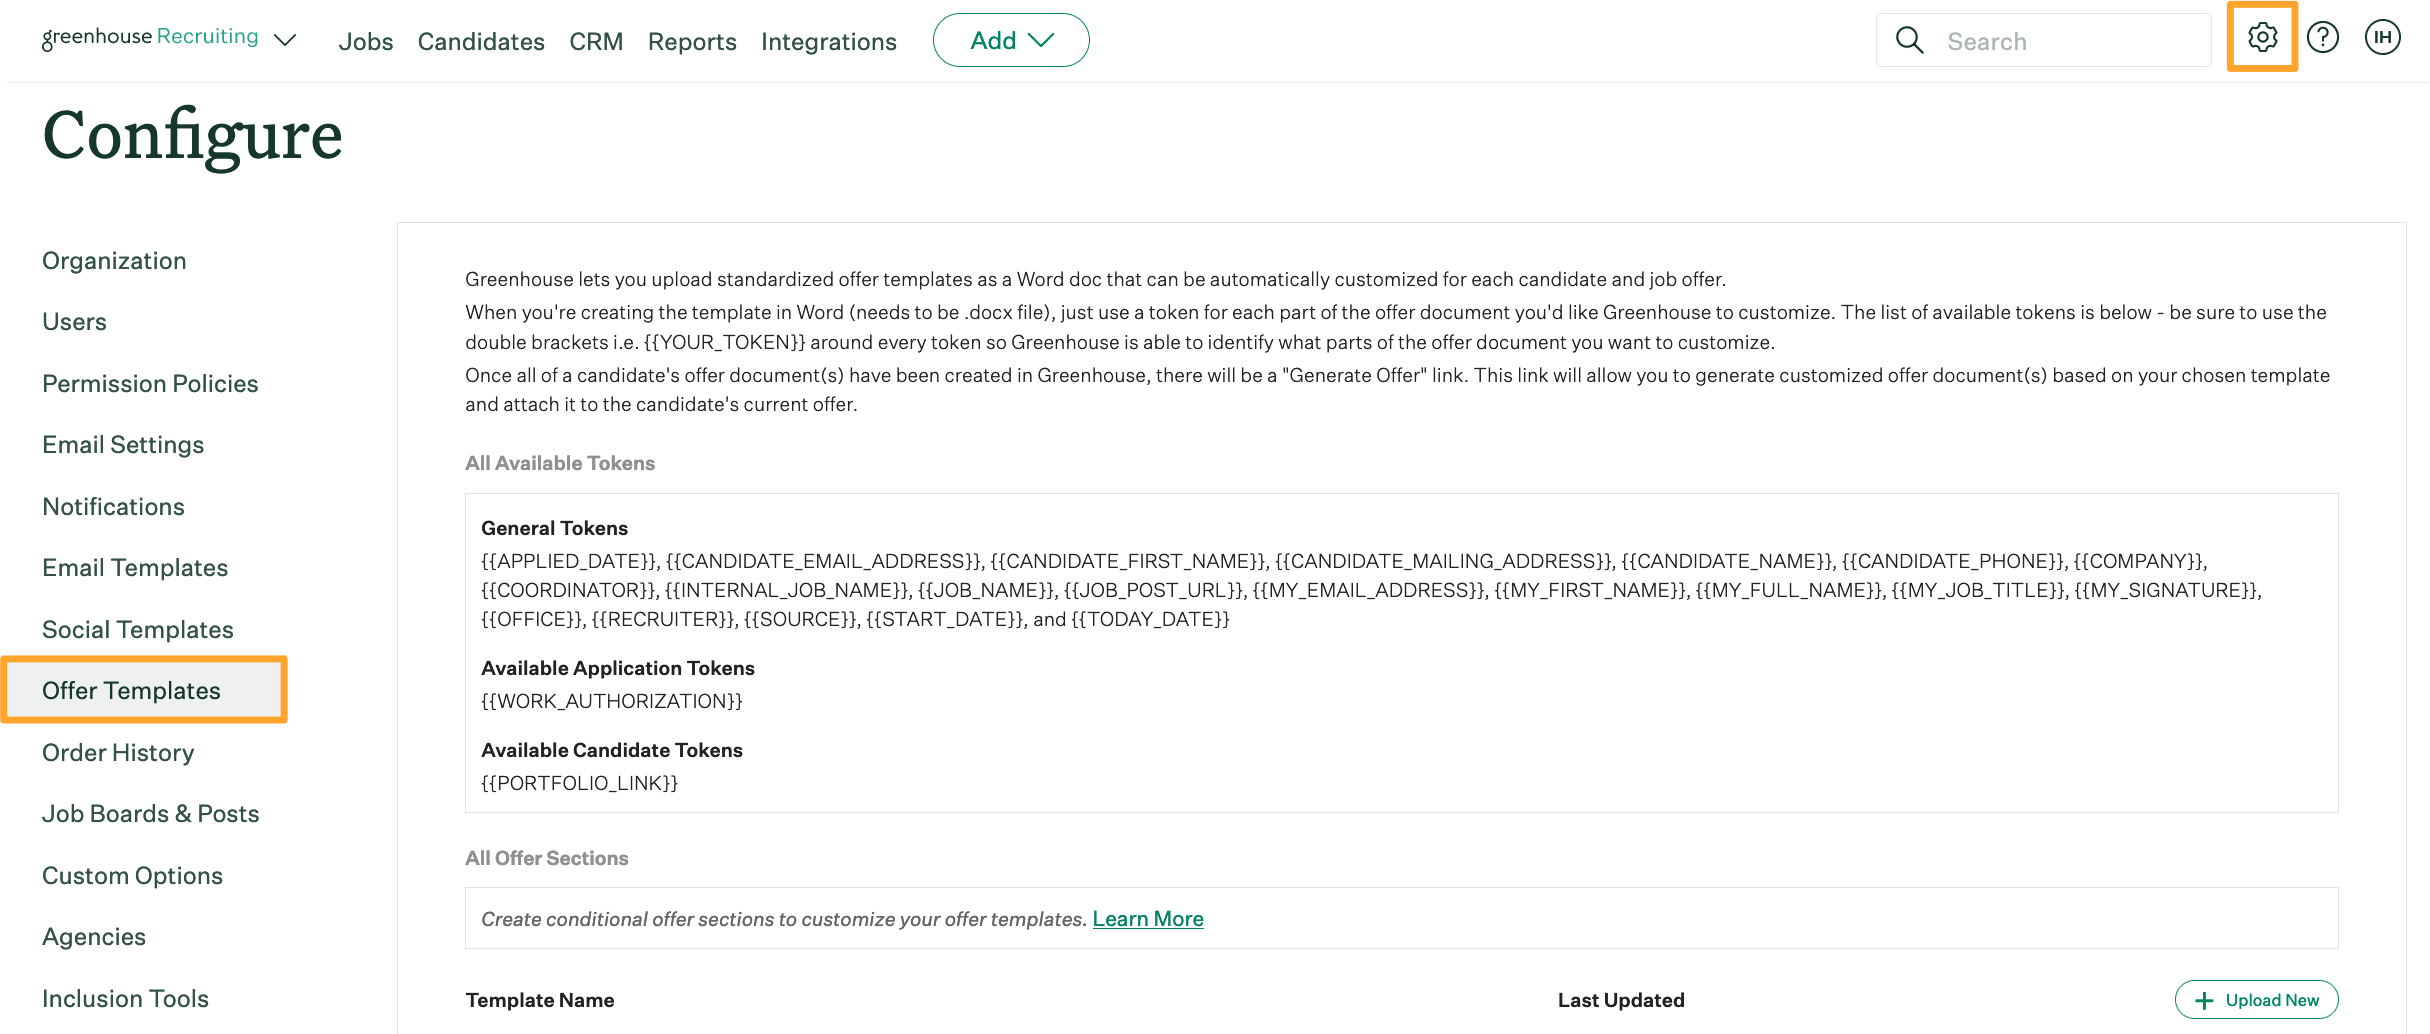Go to Permission Policies

pyautogui.click(x=150, y=384)
